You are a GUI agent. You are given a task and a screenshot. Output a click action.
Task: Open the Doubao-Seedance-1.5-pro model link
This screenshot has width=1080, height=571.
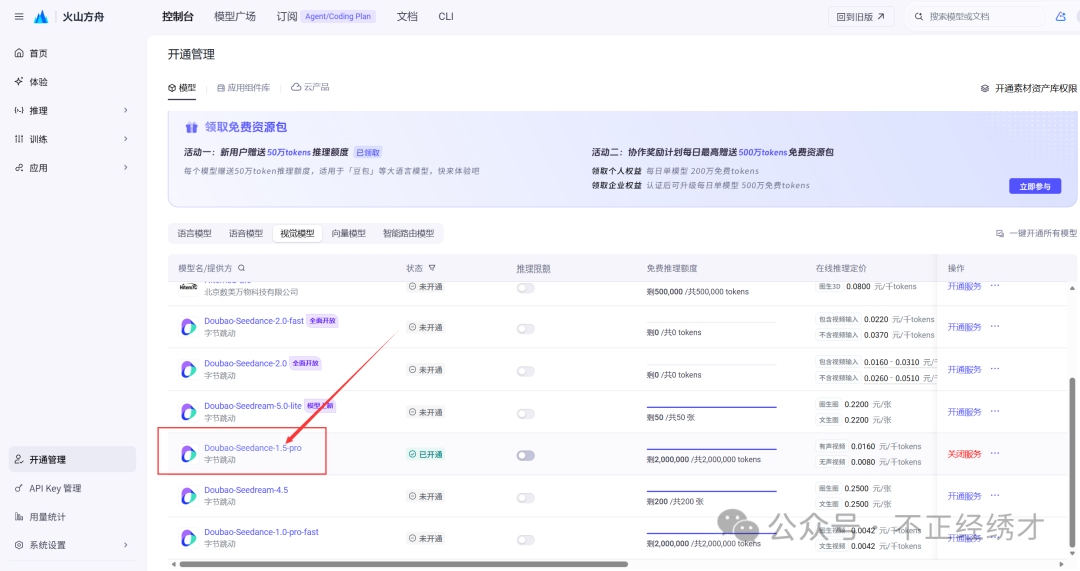click(253, 448)
